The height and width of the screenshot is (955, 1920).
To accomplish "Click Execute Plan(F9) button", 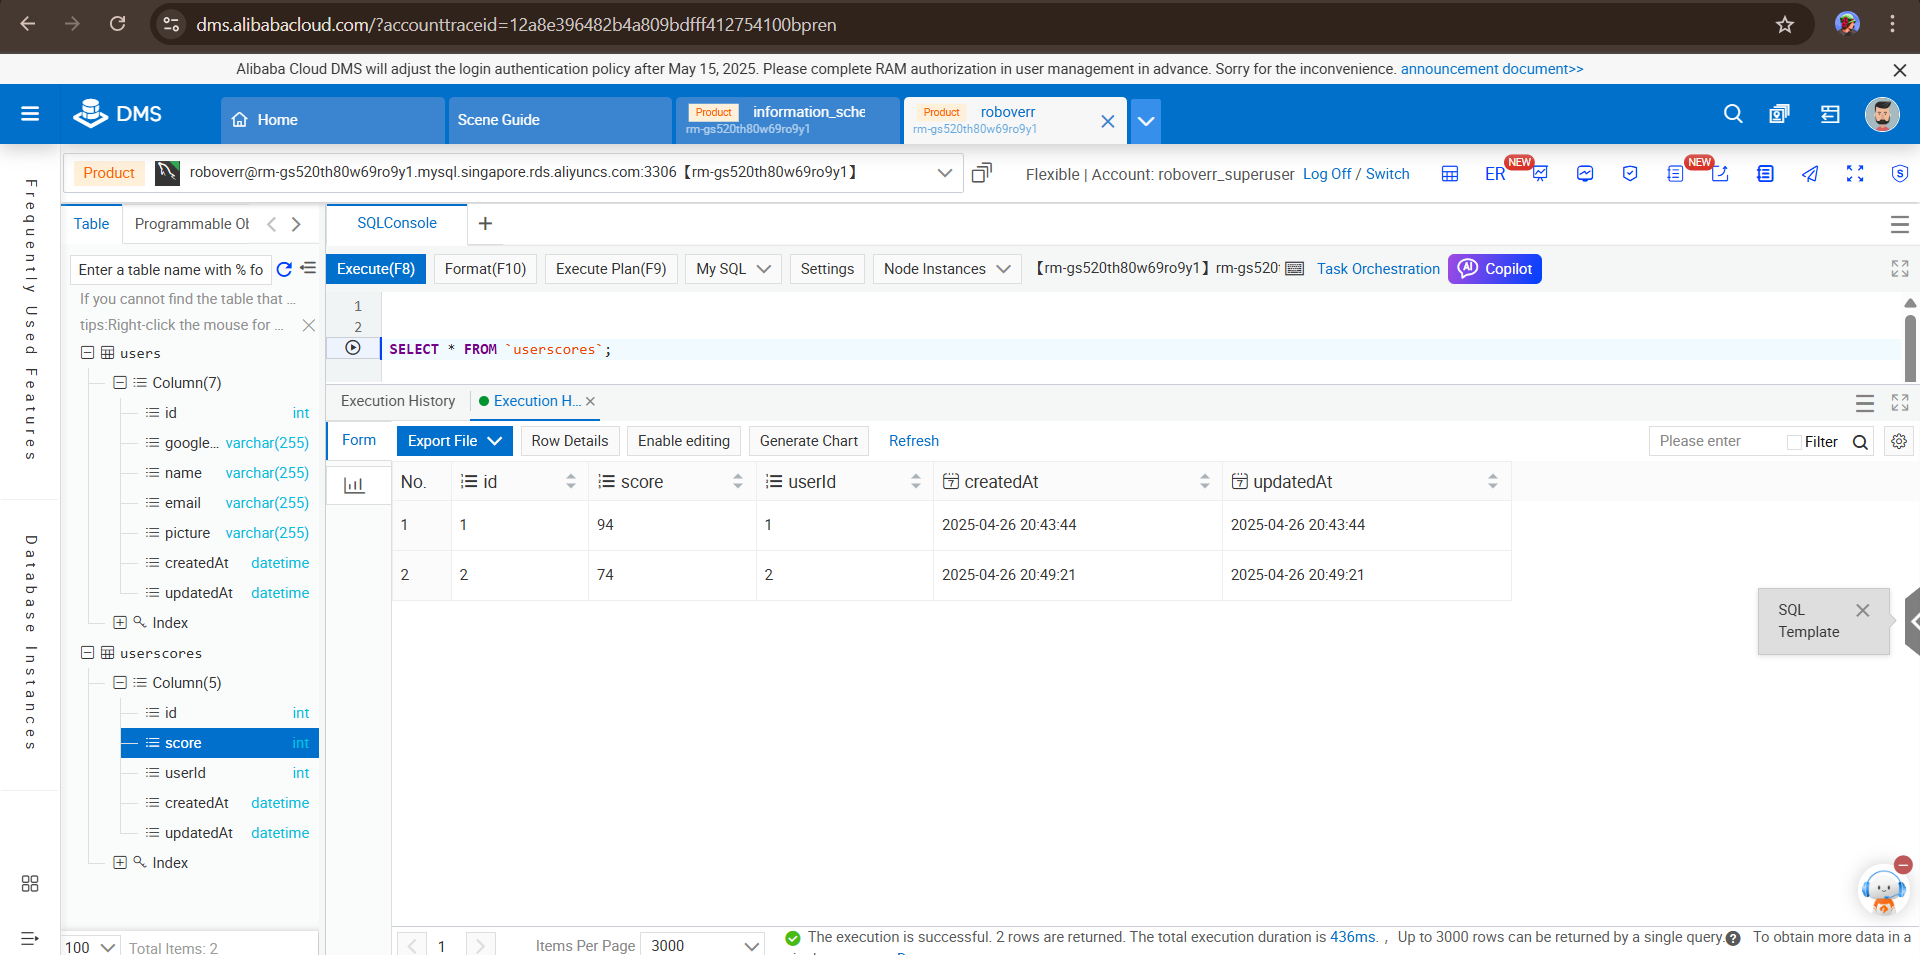I will pyautogui.click(x=611, y=269).
